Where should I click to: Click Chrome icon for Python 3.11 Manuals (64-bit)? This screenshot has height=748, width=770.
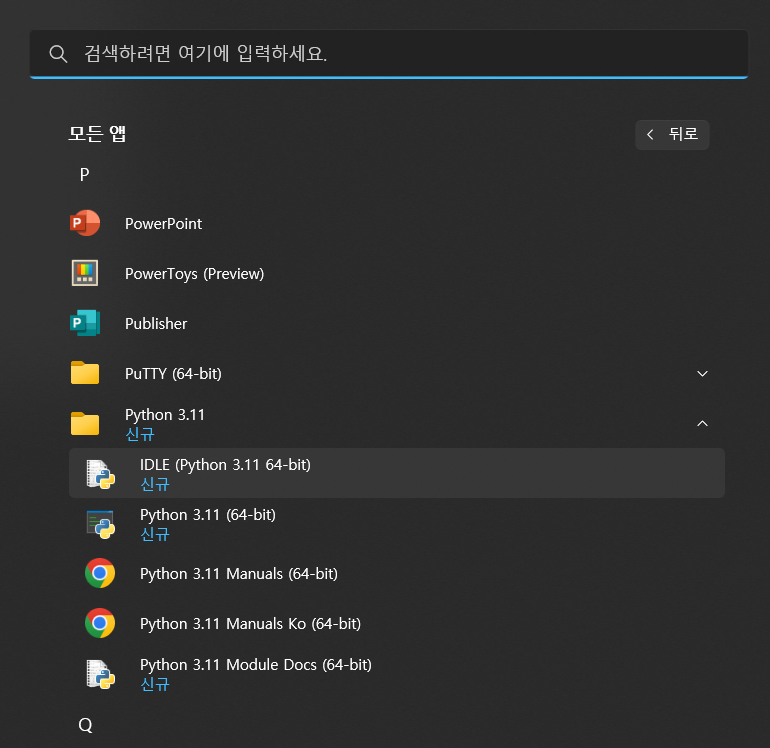click(100, 573)
